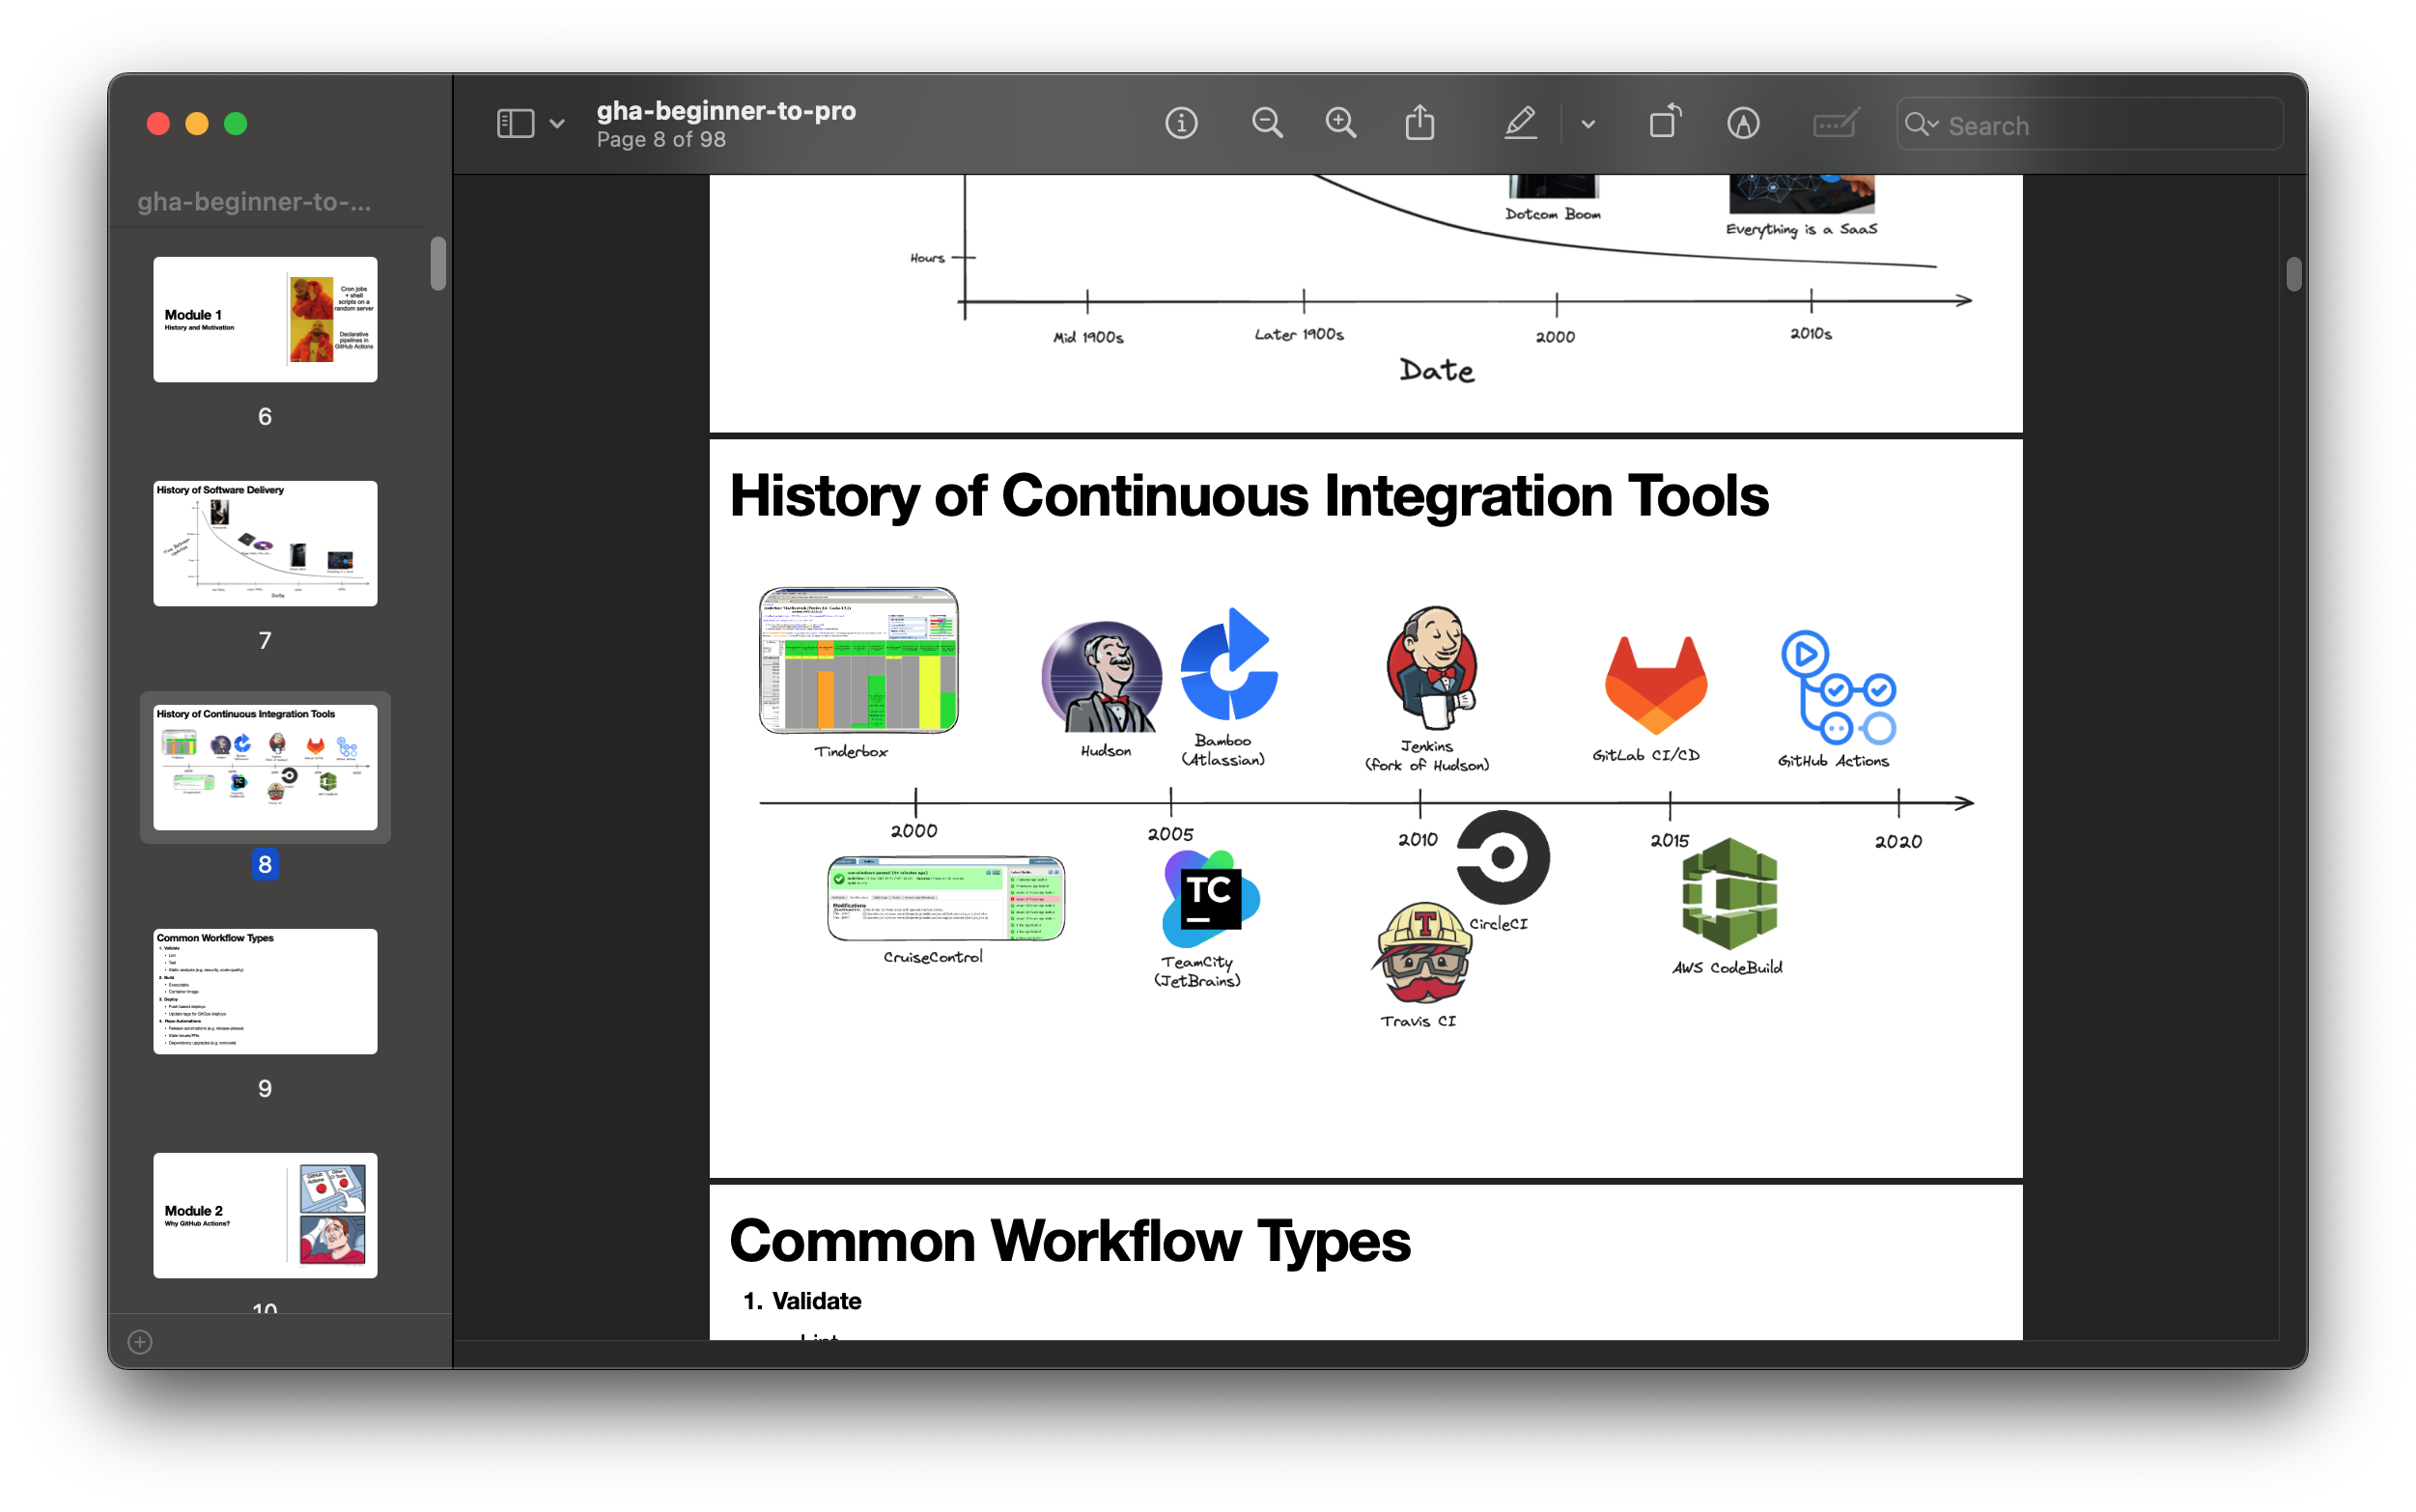Click the zoom in magnifier icon

1341,124
